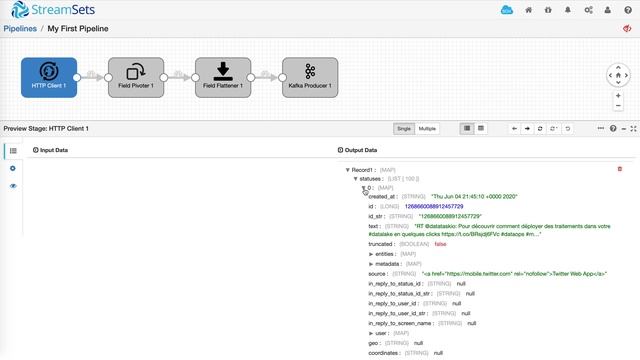Expand the user map
Image resolution: width=640 pixels, height=360 pixels.
coord(371,333)
